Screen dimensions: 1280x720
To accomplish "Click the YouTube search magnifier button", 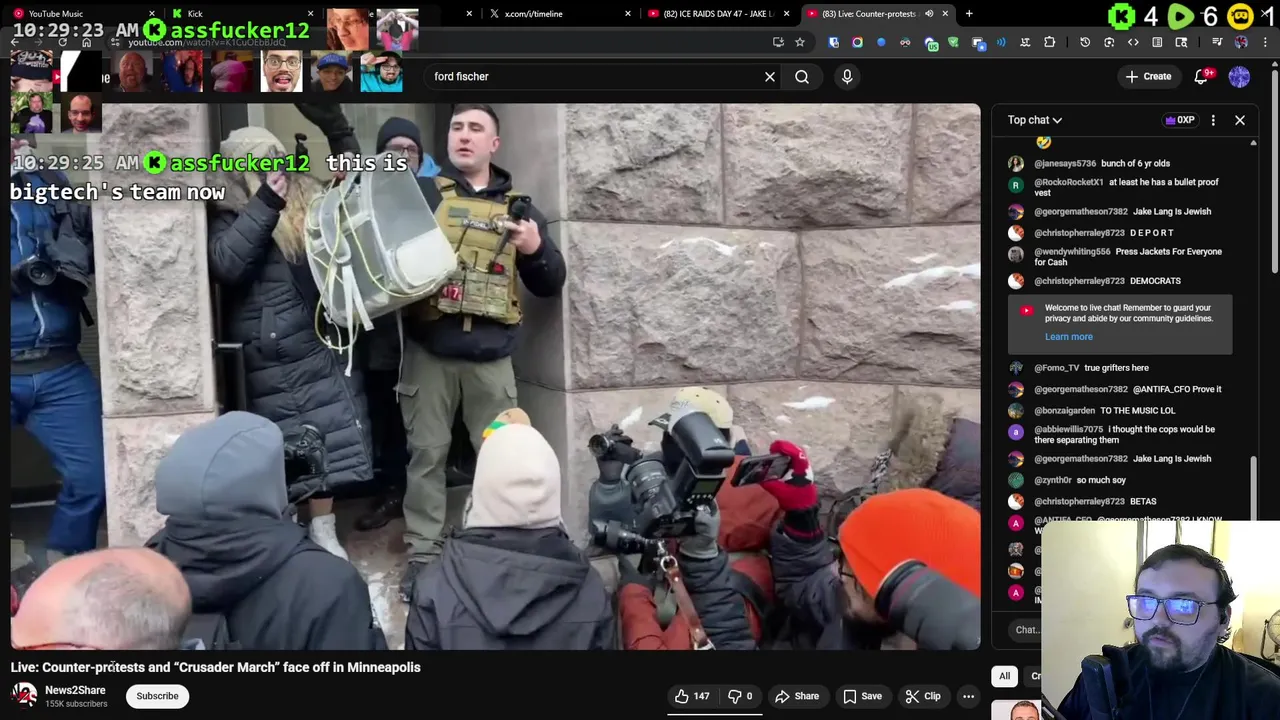I will (802, 77).
